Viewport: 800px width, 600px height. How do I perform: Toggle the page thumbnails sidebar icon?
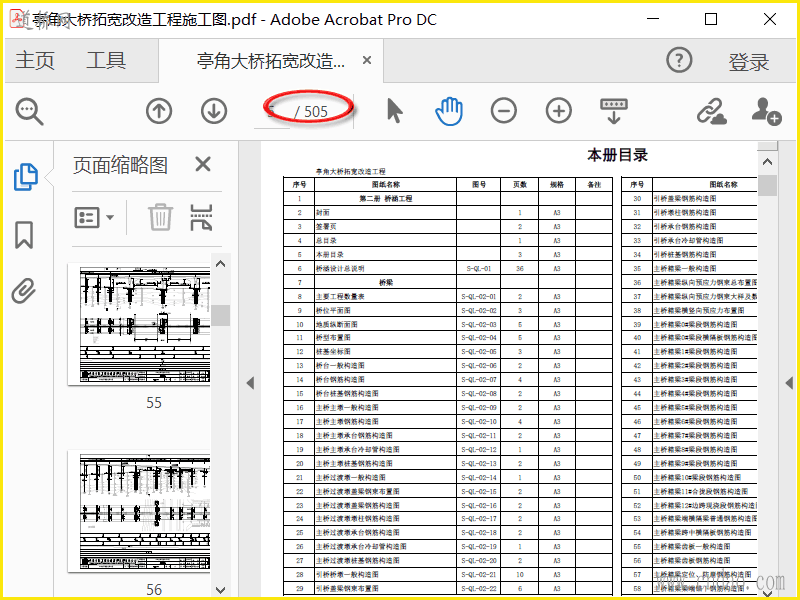[x=25, y=177]
